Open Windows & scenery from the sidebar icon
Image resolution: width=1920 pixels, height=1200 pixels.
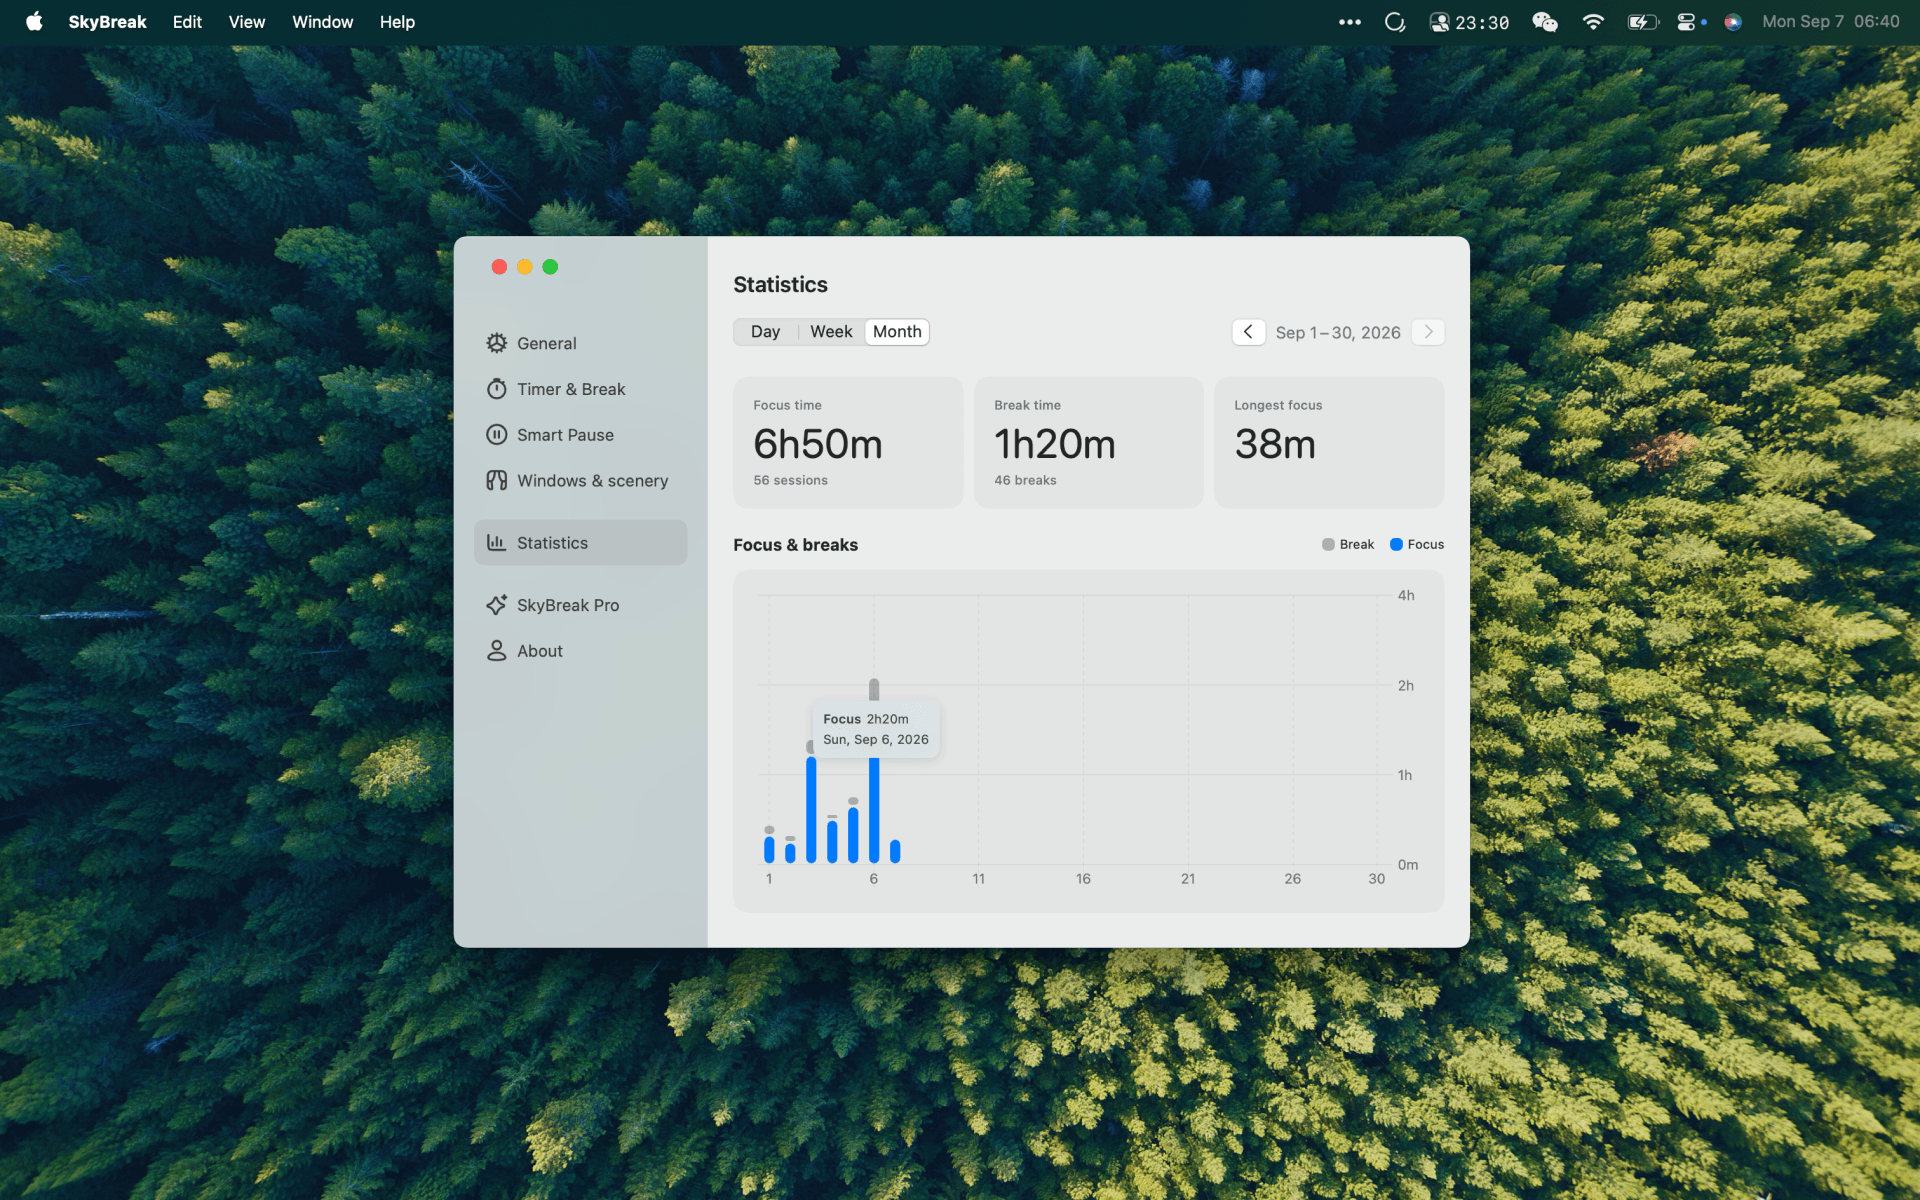tap(496, 481)
